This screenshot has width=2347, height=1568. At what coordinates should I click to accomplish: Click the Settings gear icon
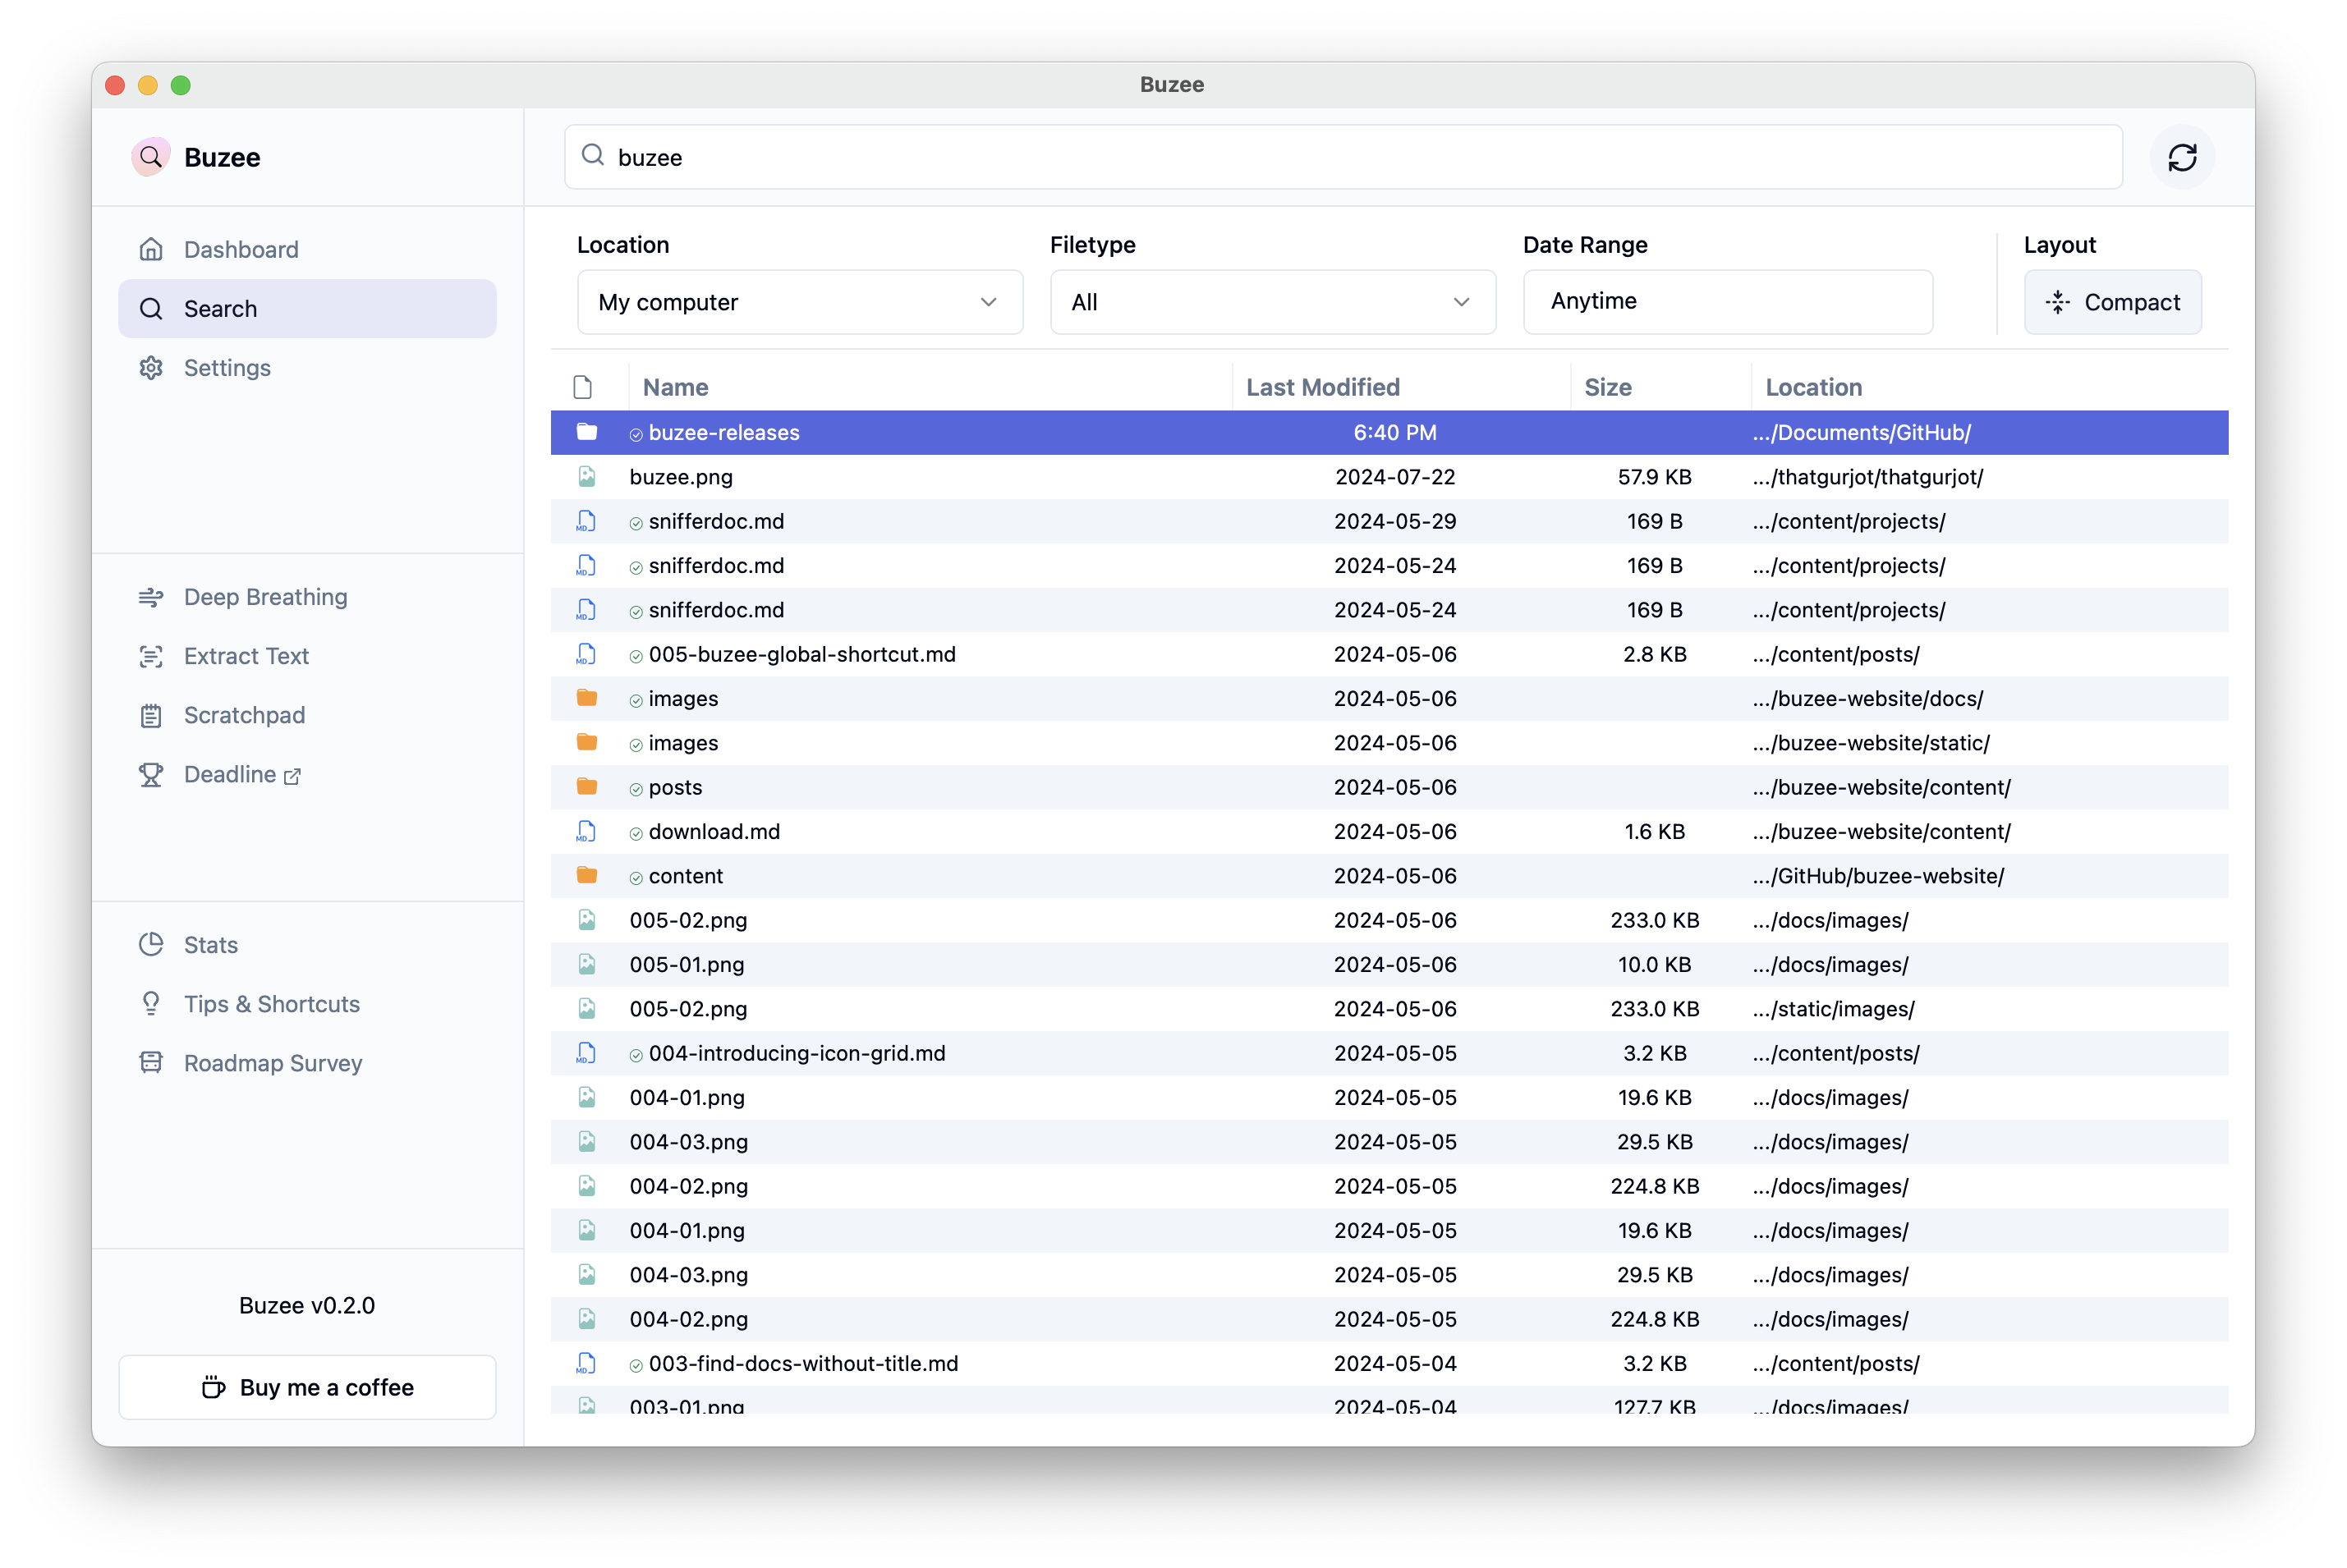151,368
